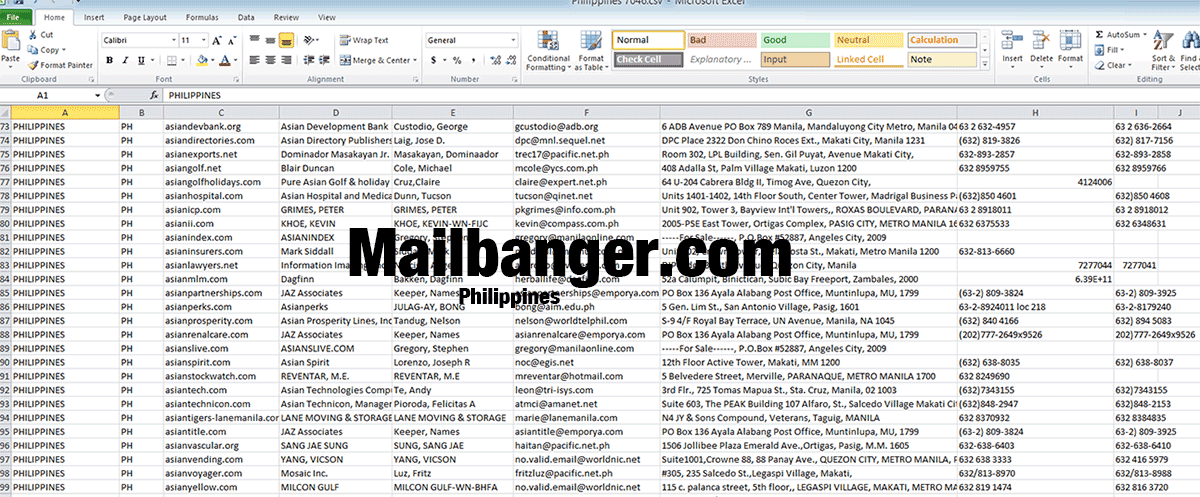Screen dimensions: 1200x497
Task: Apply the Calculation cell style
Action: coord(942,40)
